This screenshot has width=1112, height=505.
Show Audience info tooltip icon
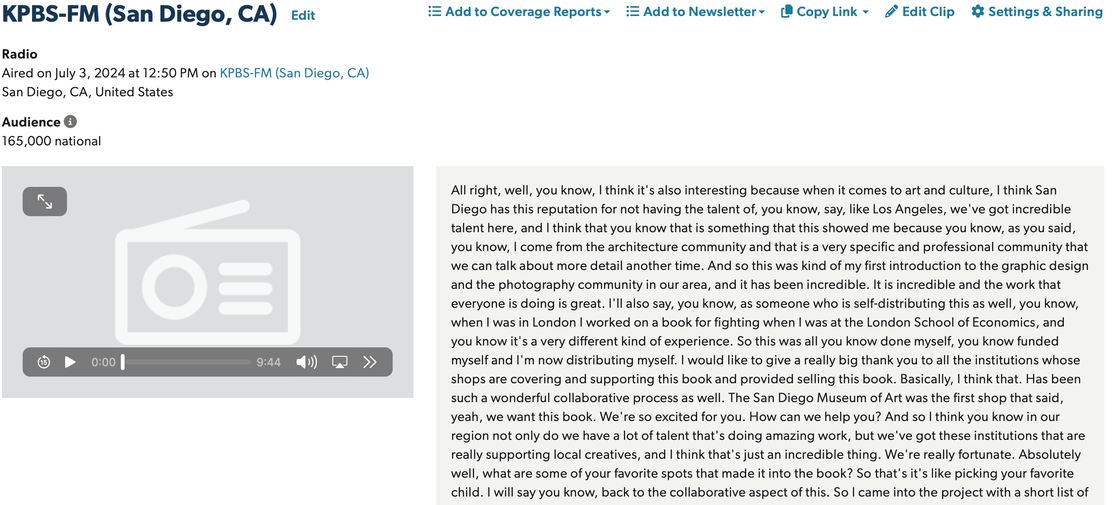tap(70, 122)
